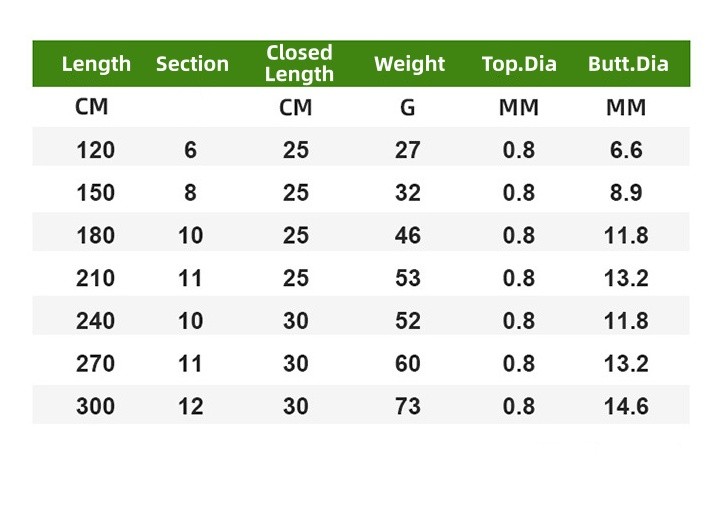Click section value 12
This screenshot has width=727, height=505.
coord(191,406)
